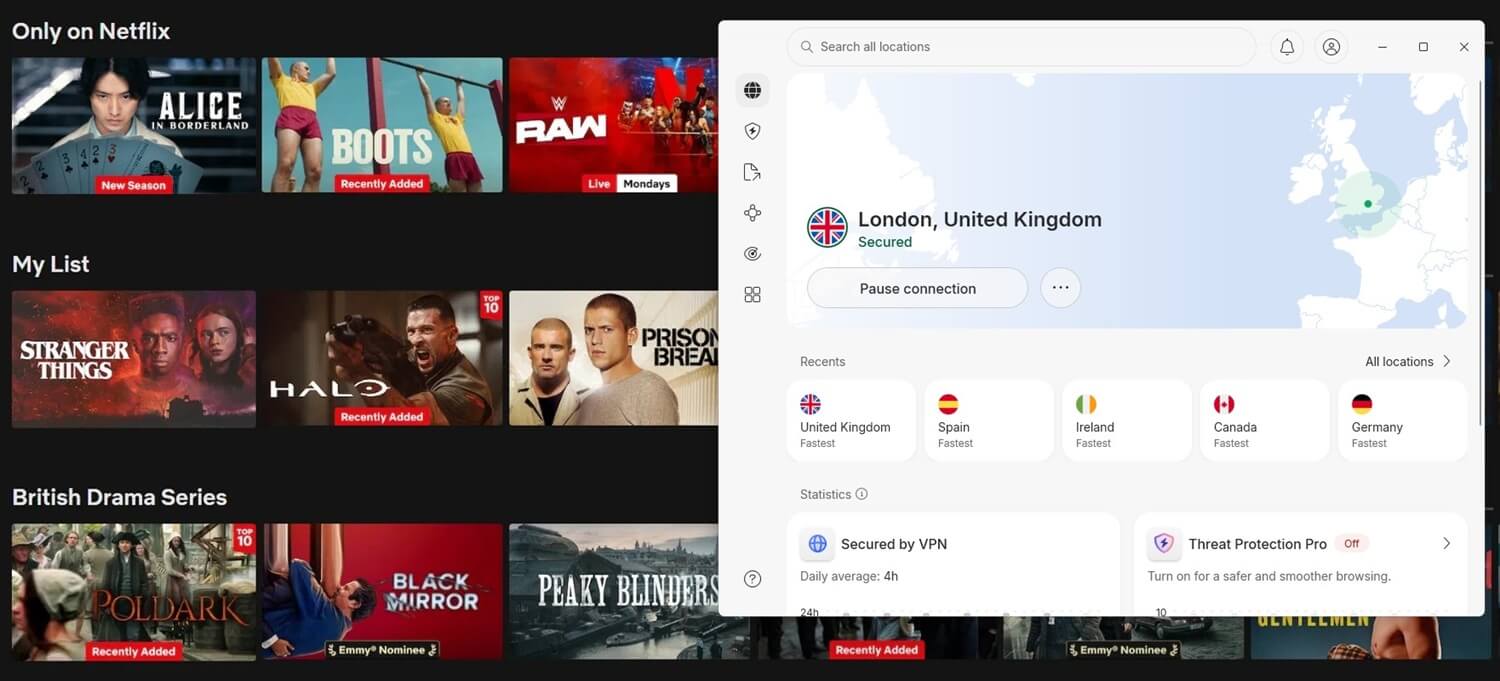Click the Recents section label
The image size is (1500, 681).
(822, 361)
